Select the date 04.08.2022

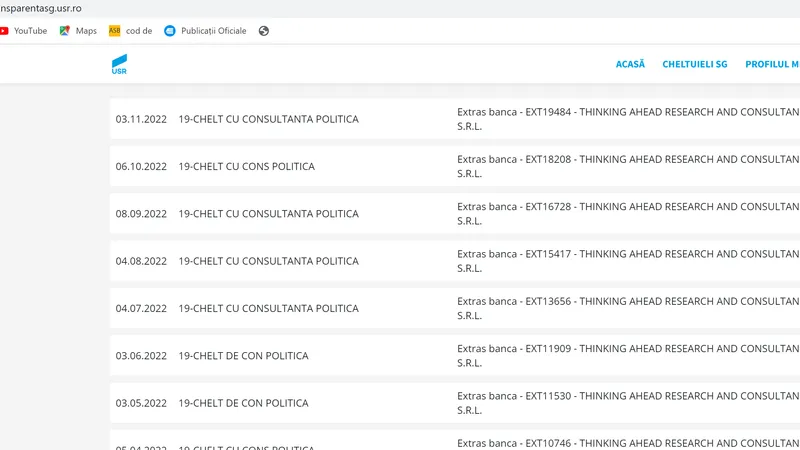(x=141, y=261)
